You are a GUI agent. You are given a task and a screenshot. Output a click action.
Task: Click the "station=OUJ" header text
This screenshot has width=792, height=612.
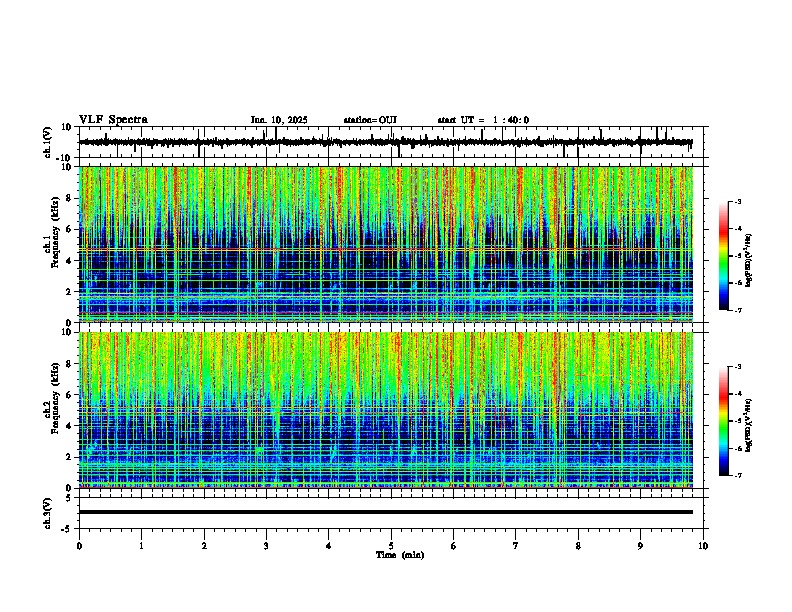(x=370, y=120)
